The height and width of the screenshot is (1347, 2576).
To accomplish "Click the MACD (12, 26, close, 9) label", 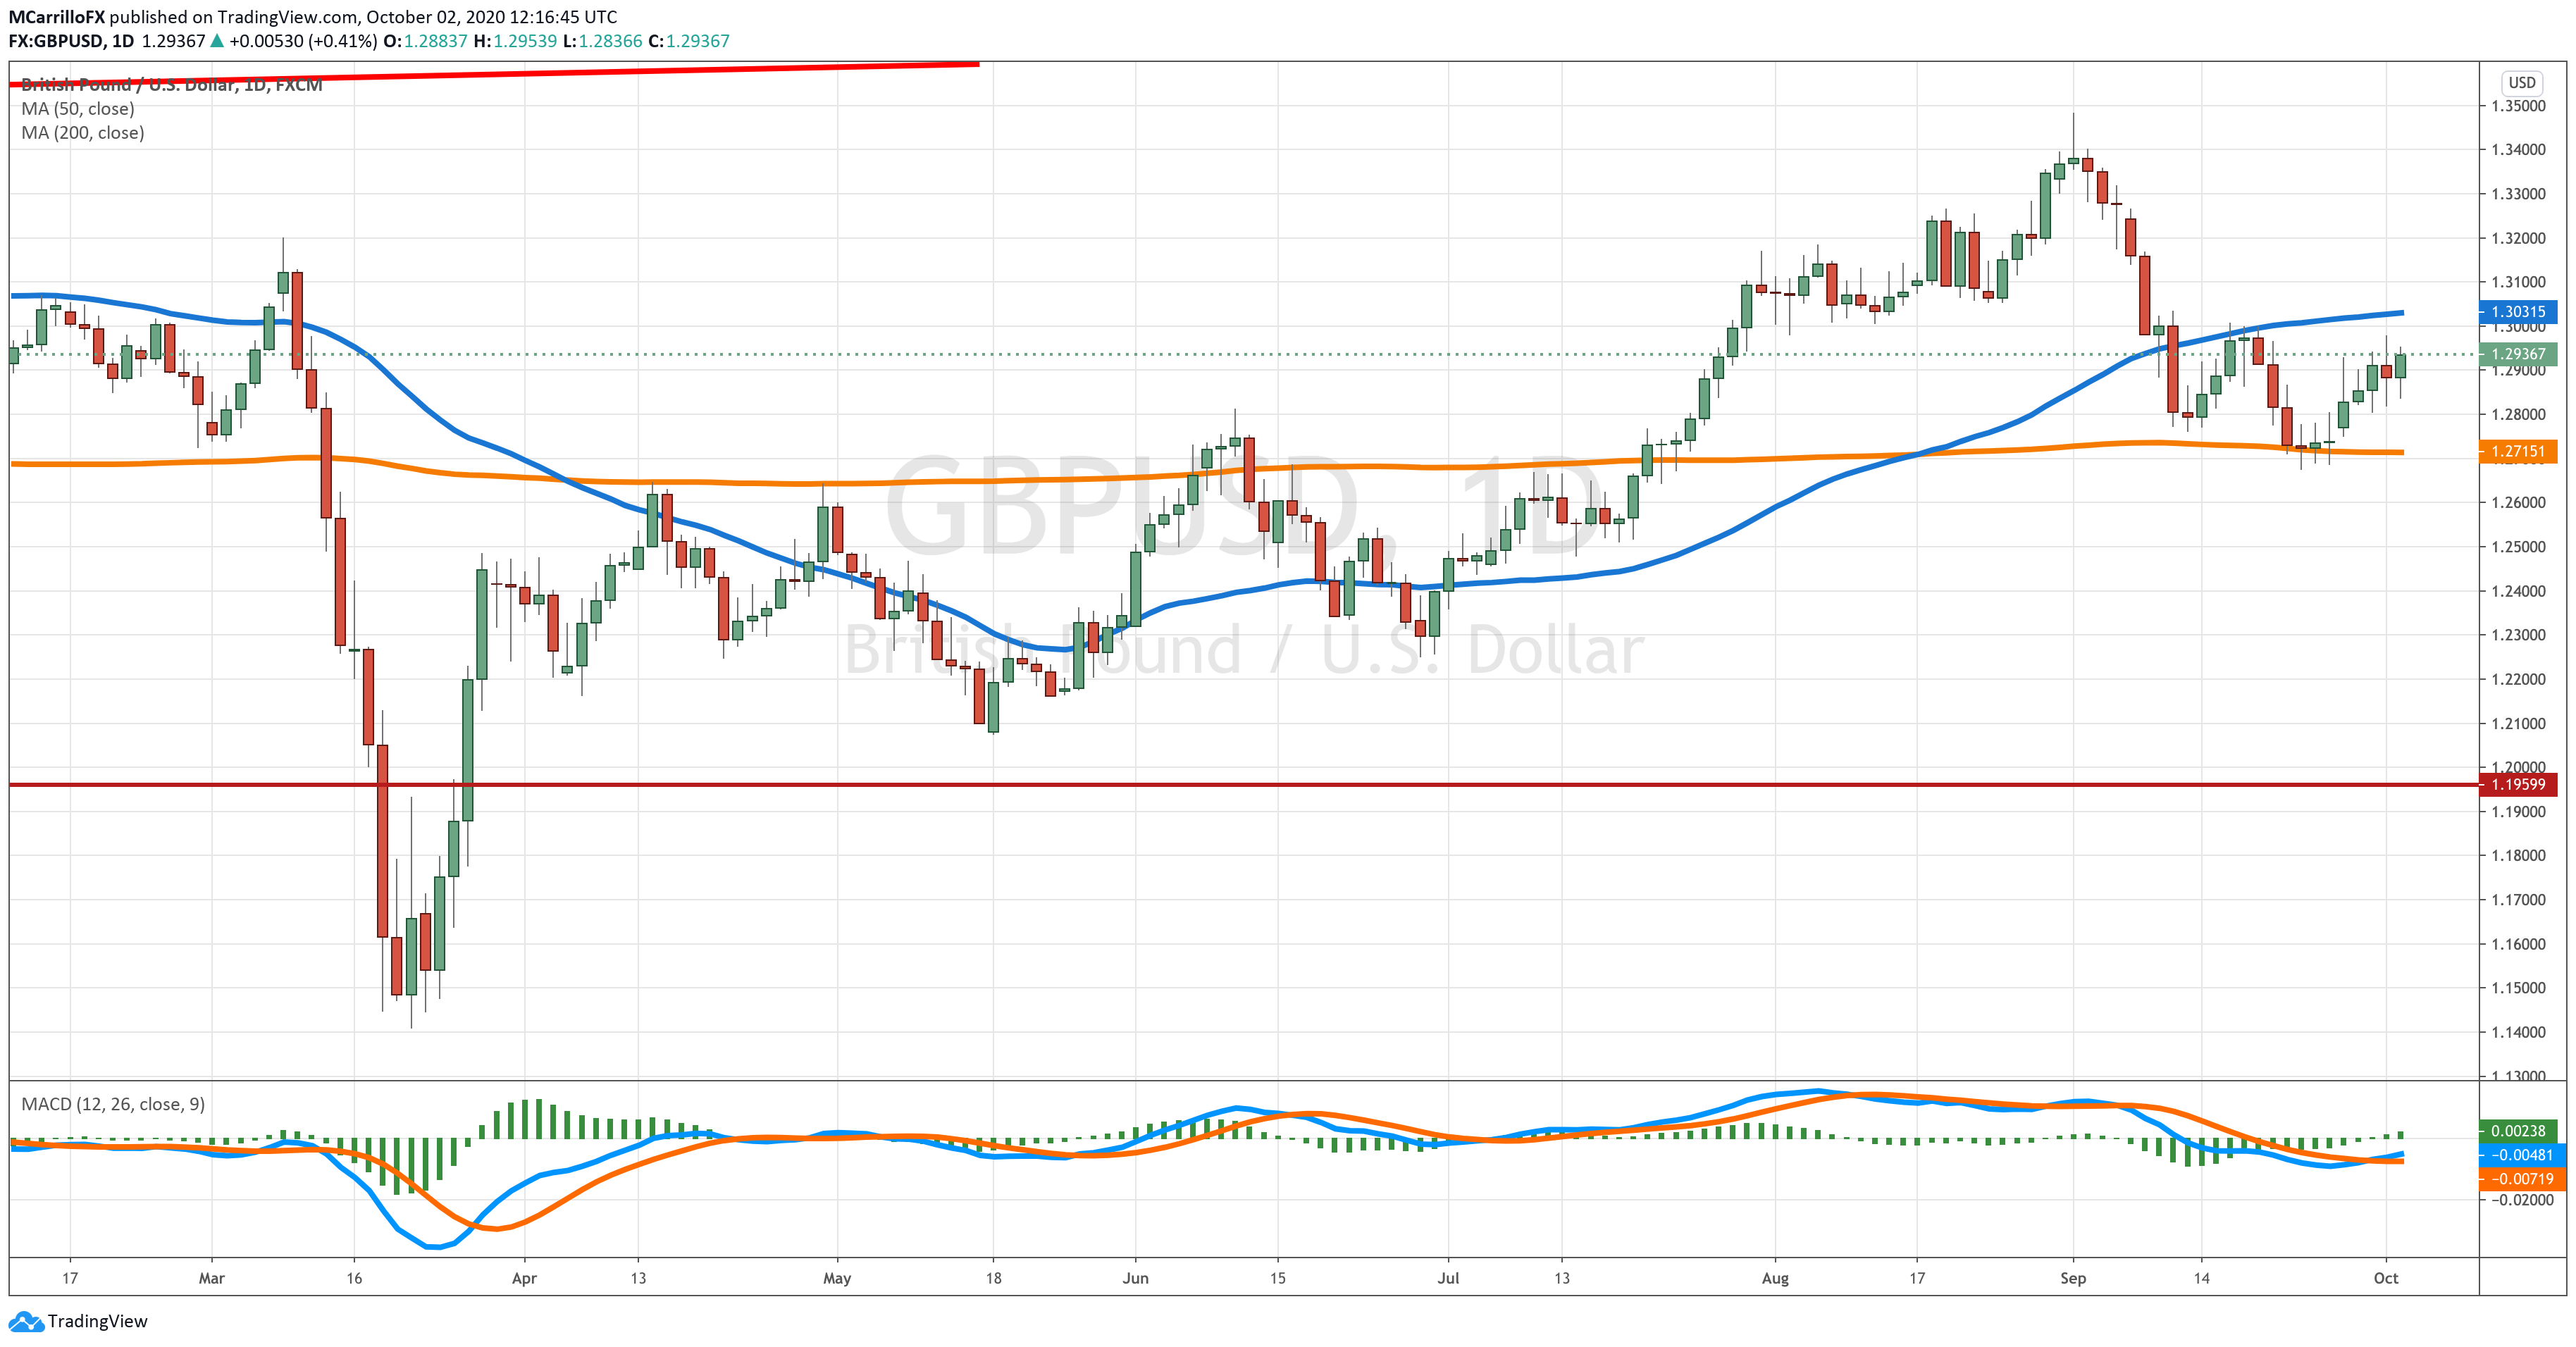I will tap(113, 1104).
